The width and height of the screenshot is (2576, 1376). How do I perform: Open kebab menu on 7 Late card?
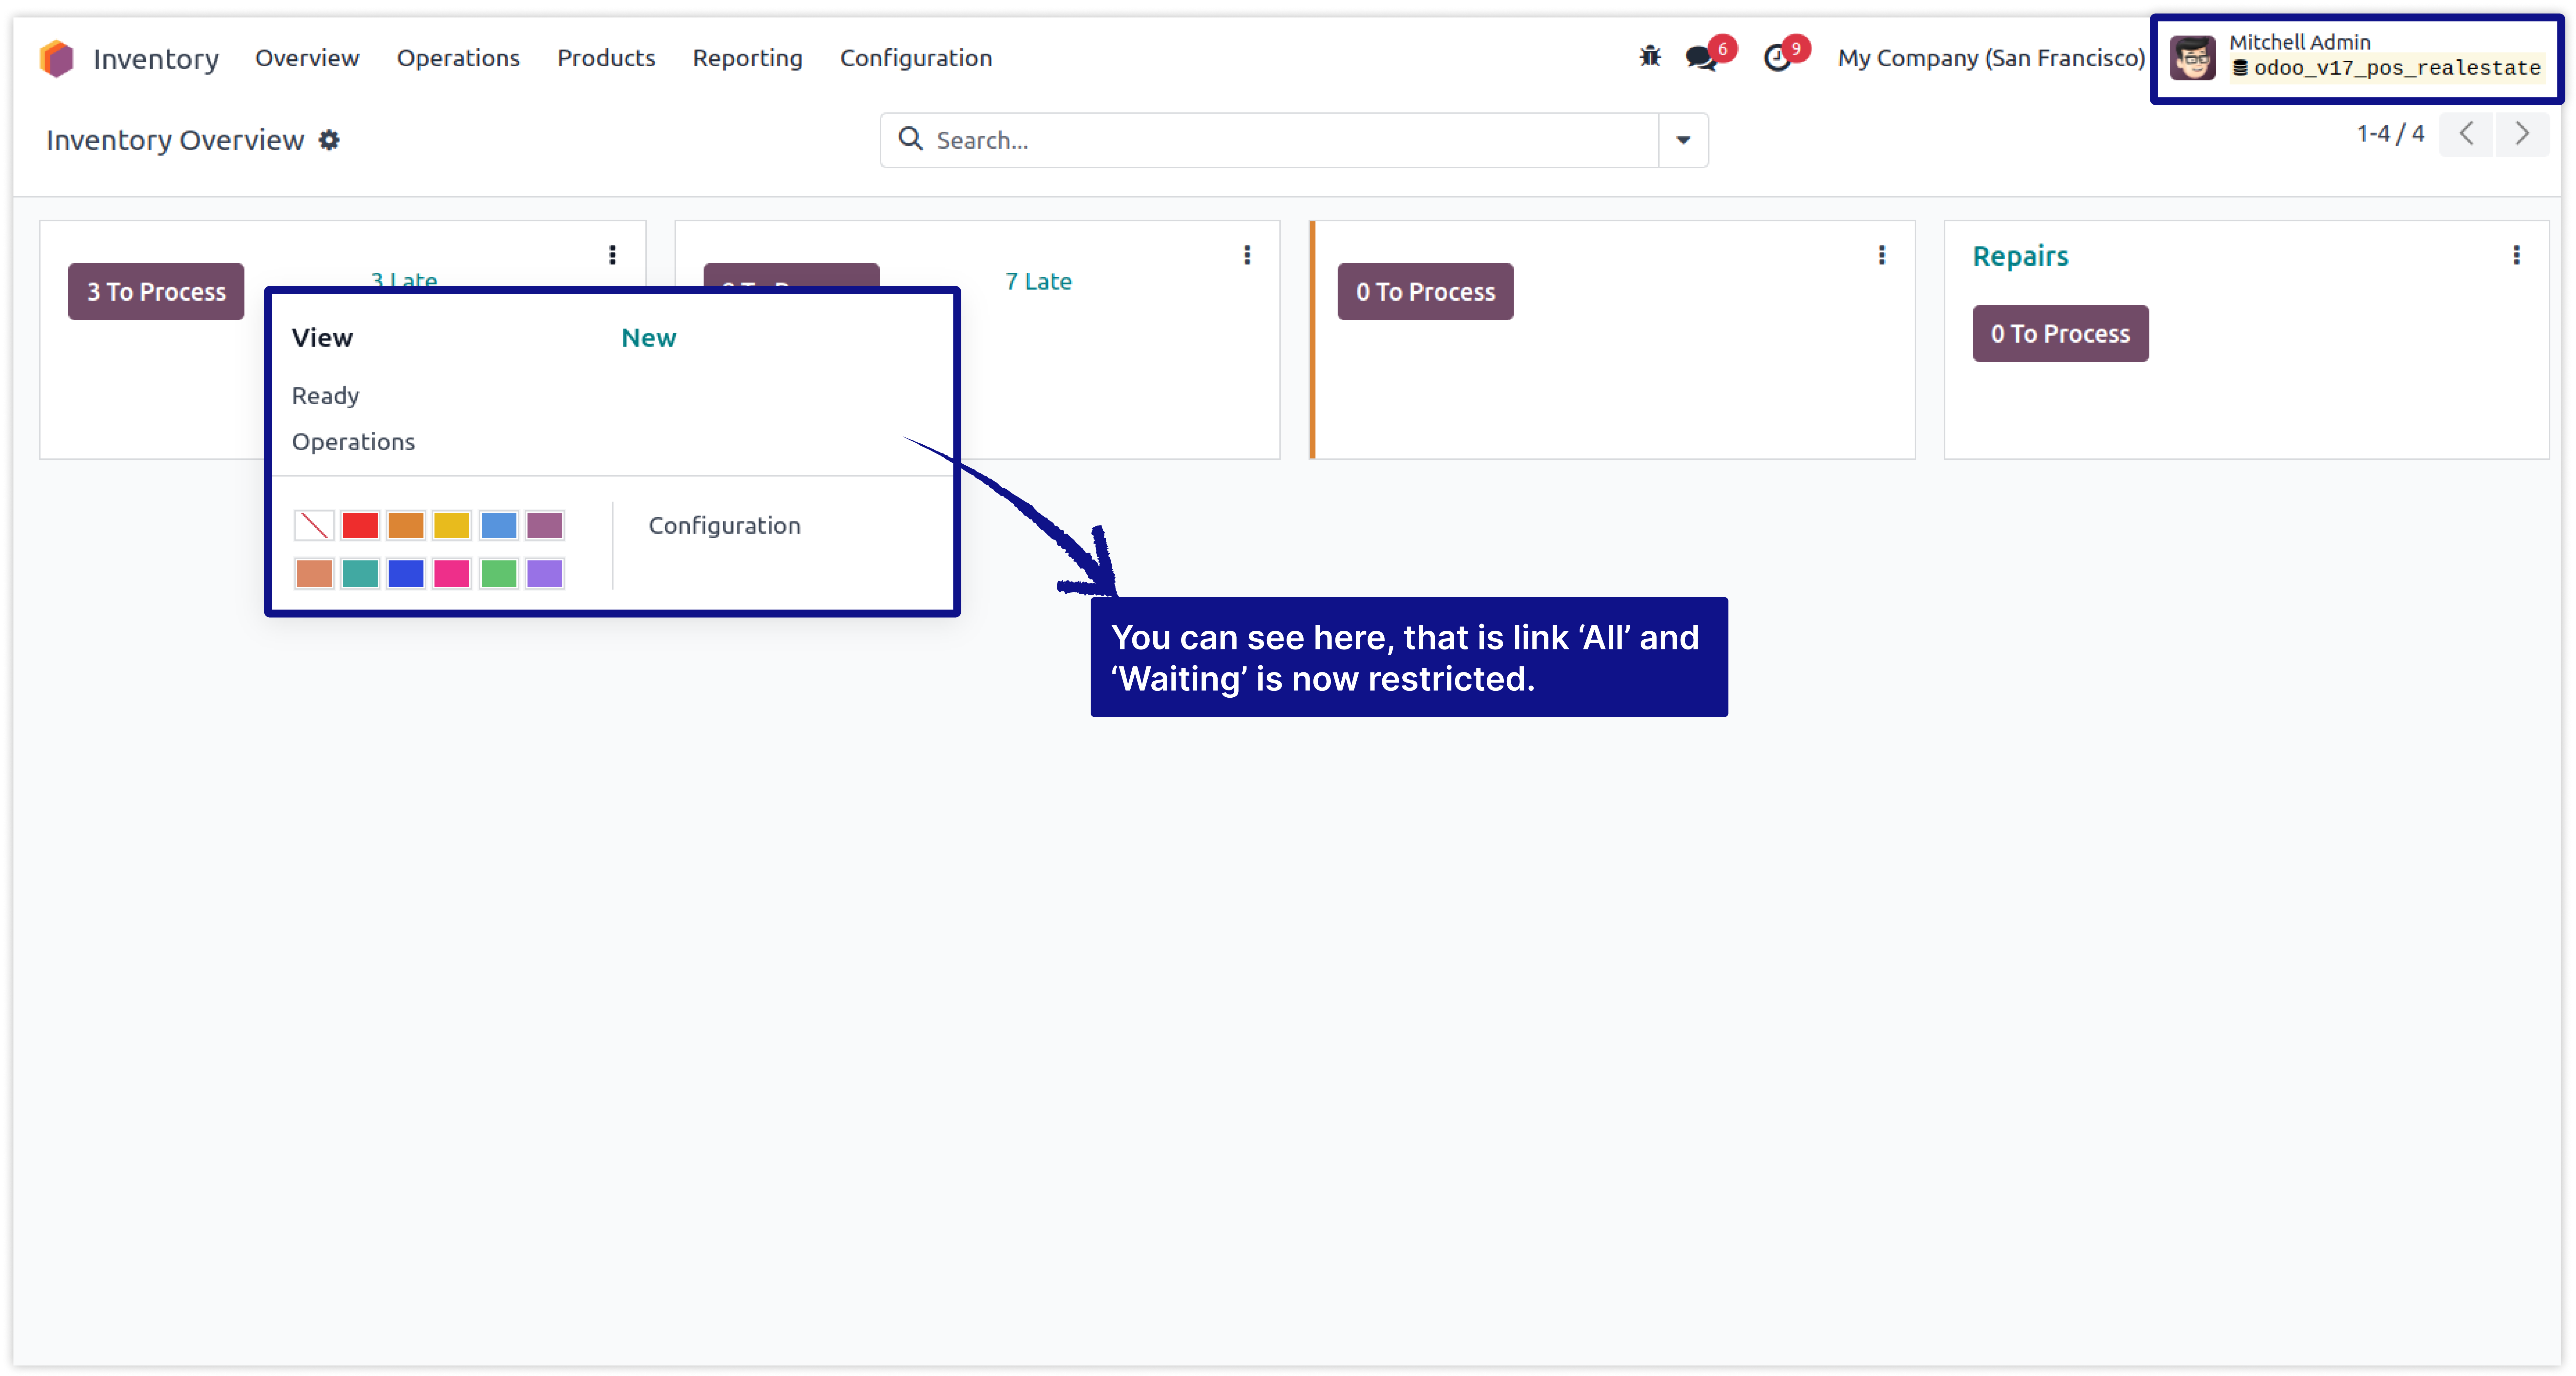click(1247, 255)
